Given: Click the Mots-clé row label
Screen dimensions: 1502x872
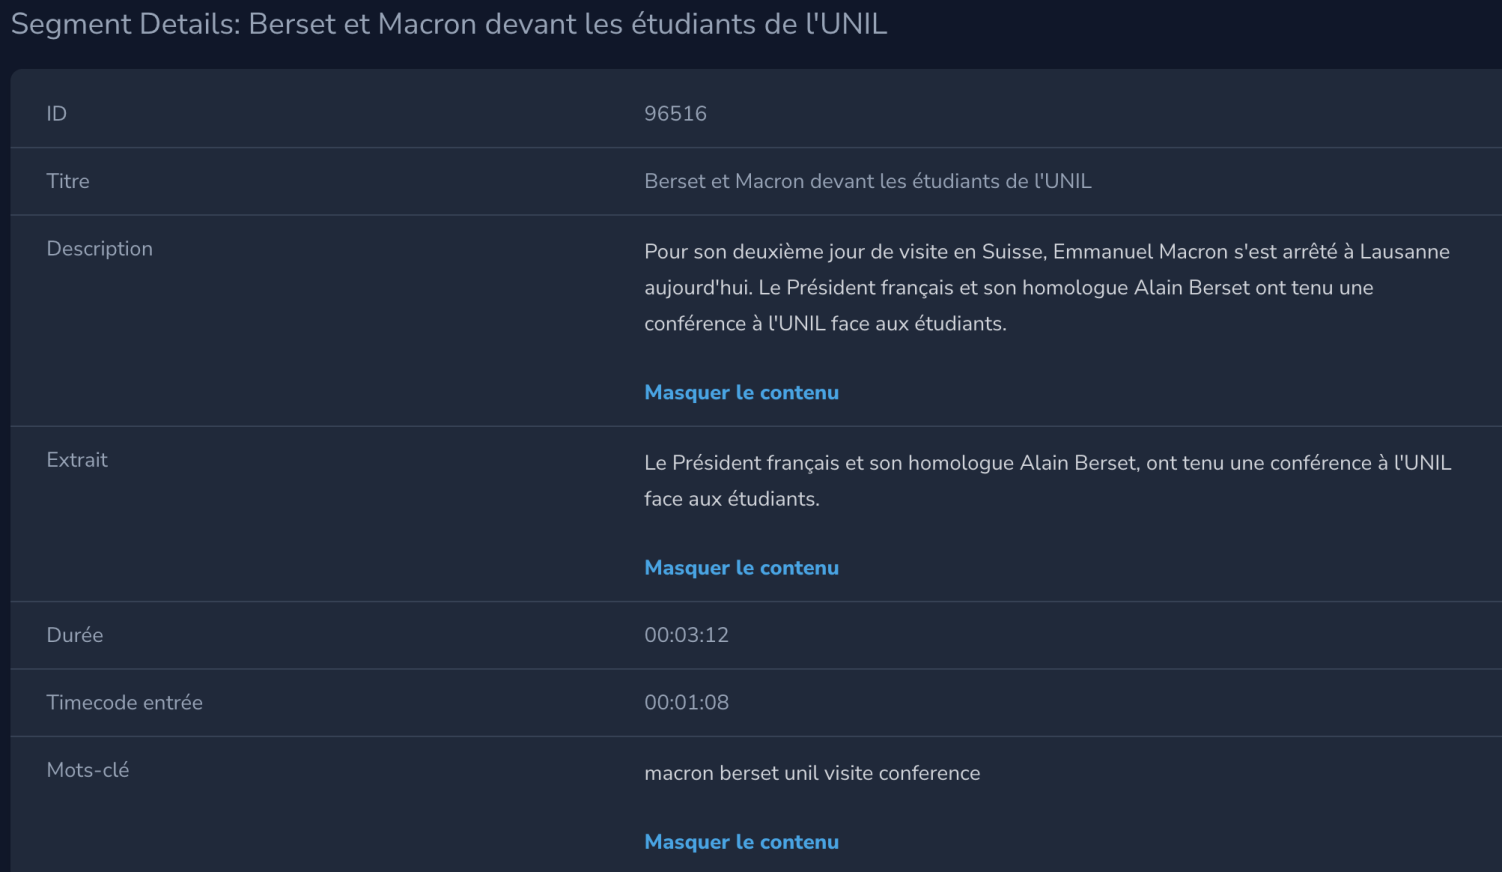Looking at the screenshot, I should 88,769.
